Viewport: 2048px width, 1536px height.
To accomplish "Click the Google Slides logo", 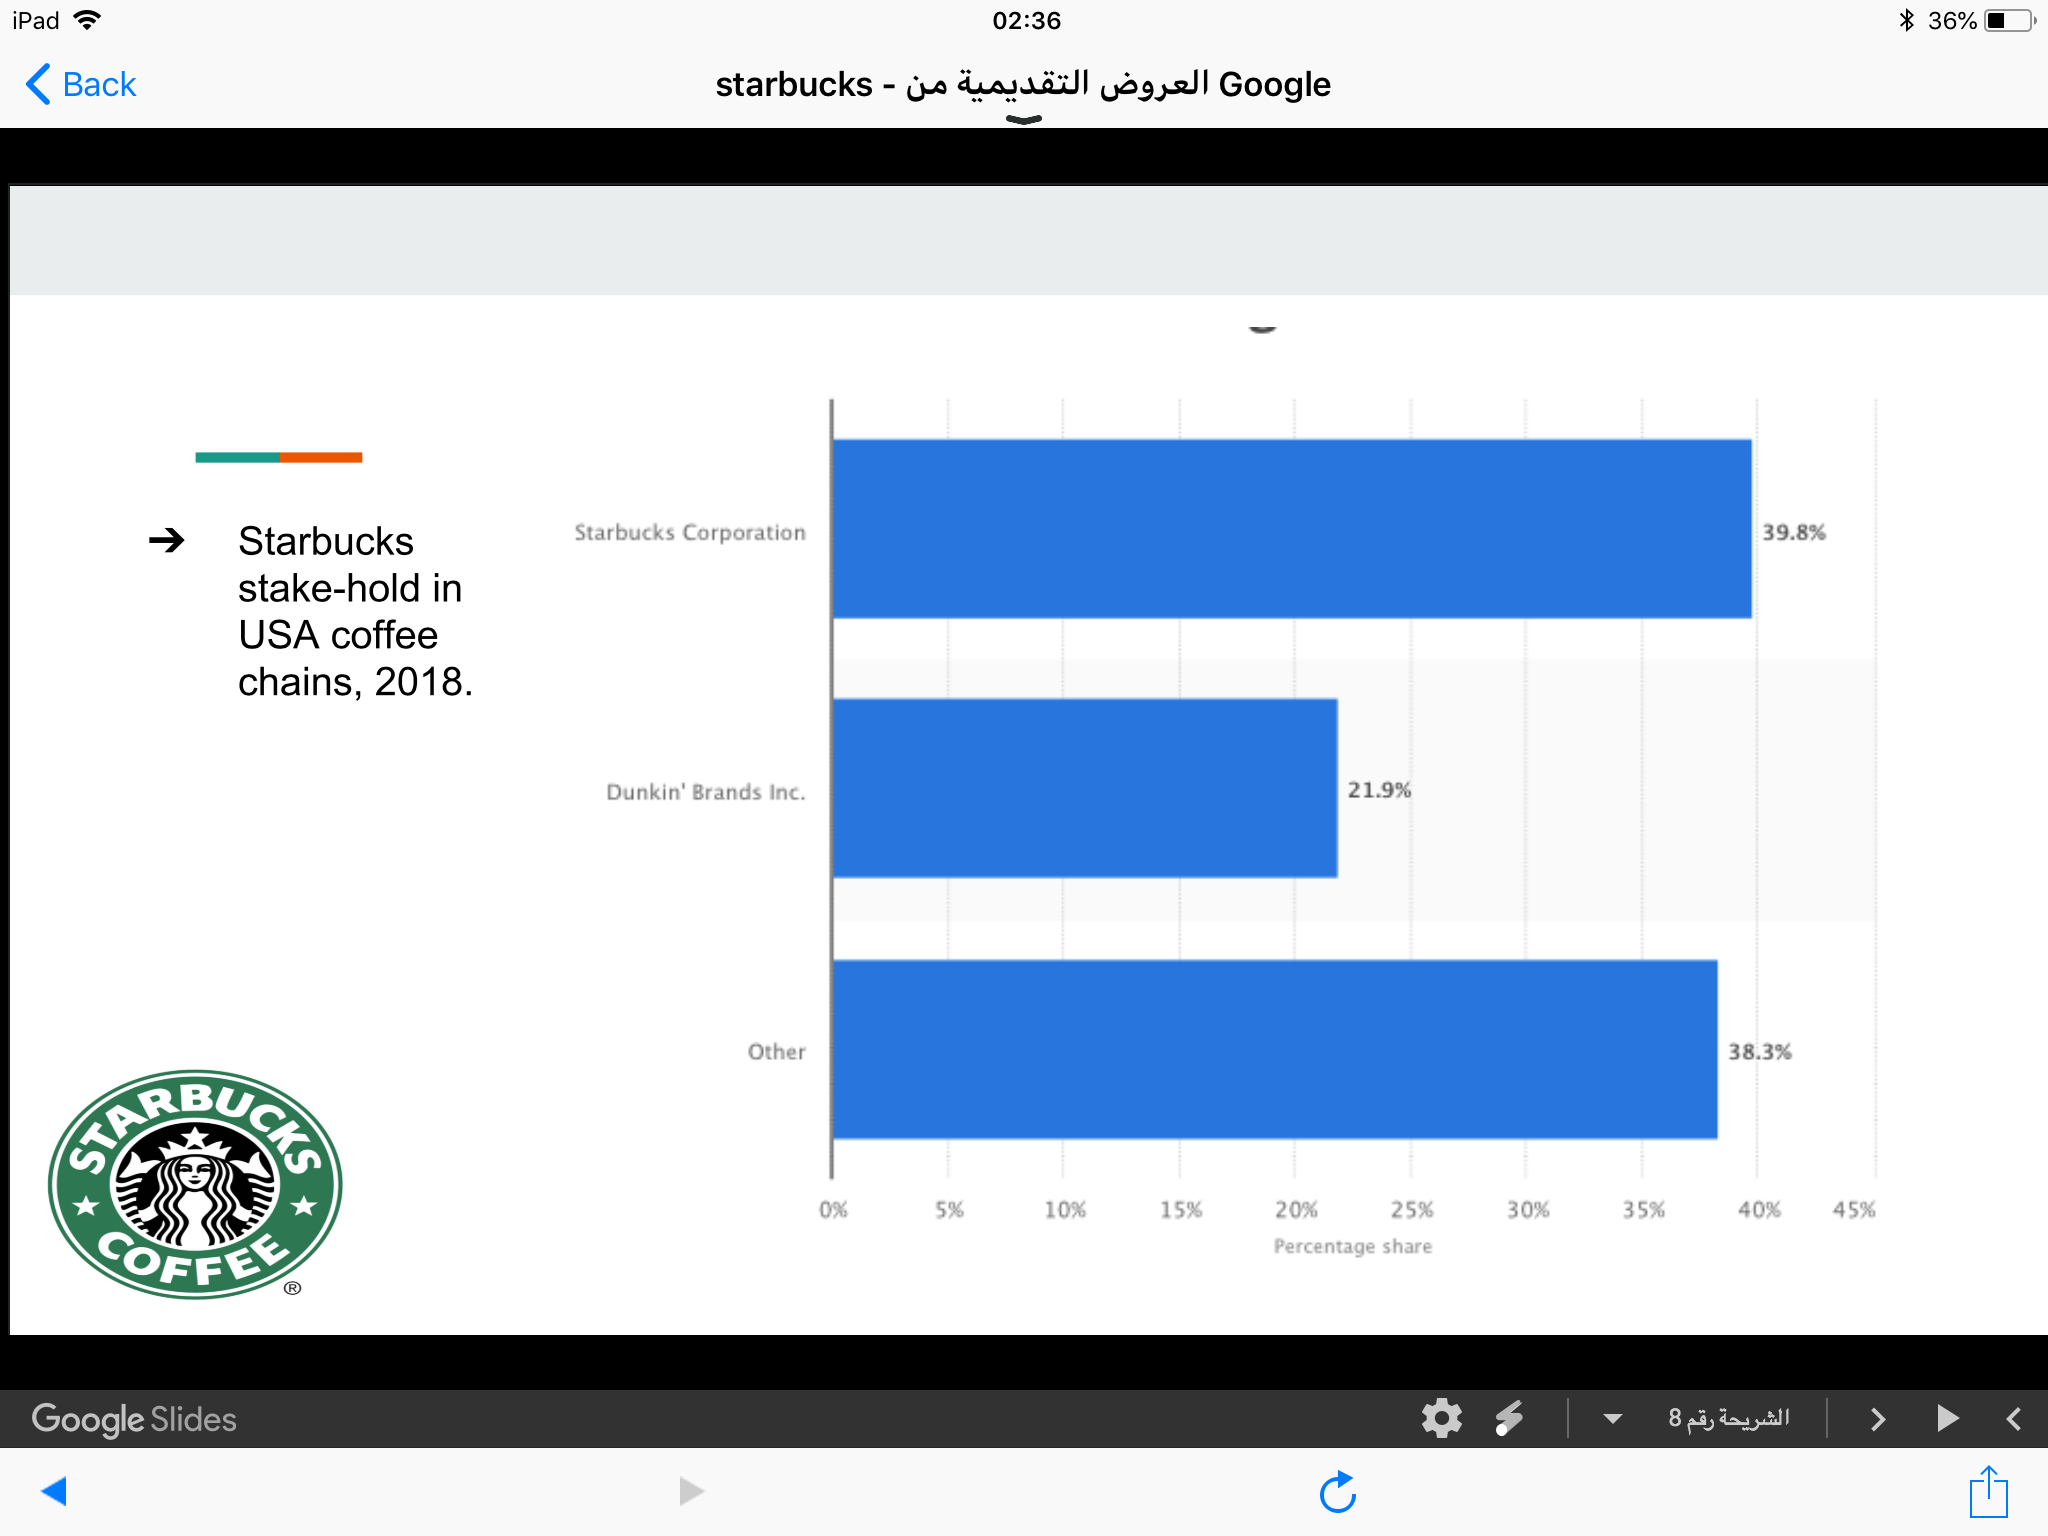I will pos(134,1419).
